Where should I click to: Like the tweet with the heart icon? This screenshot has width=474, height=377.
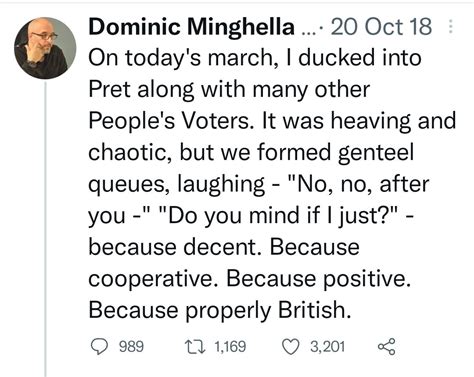tap(291, 347)
